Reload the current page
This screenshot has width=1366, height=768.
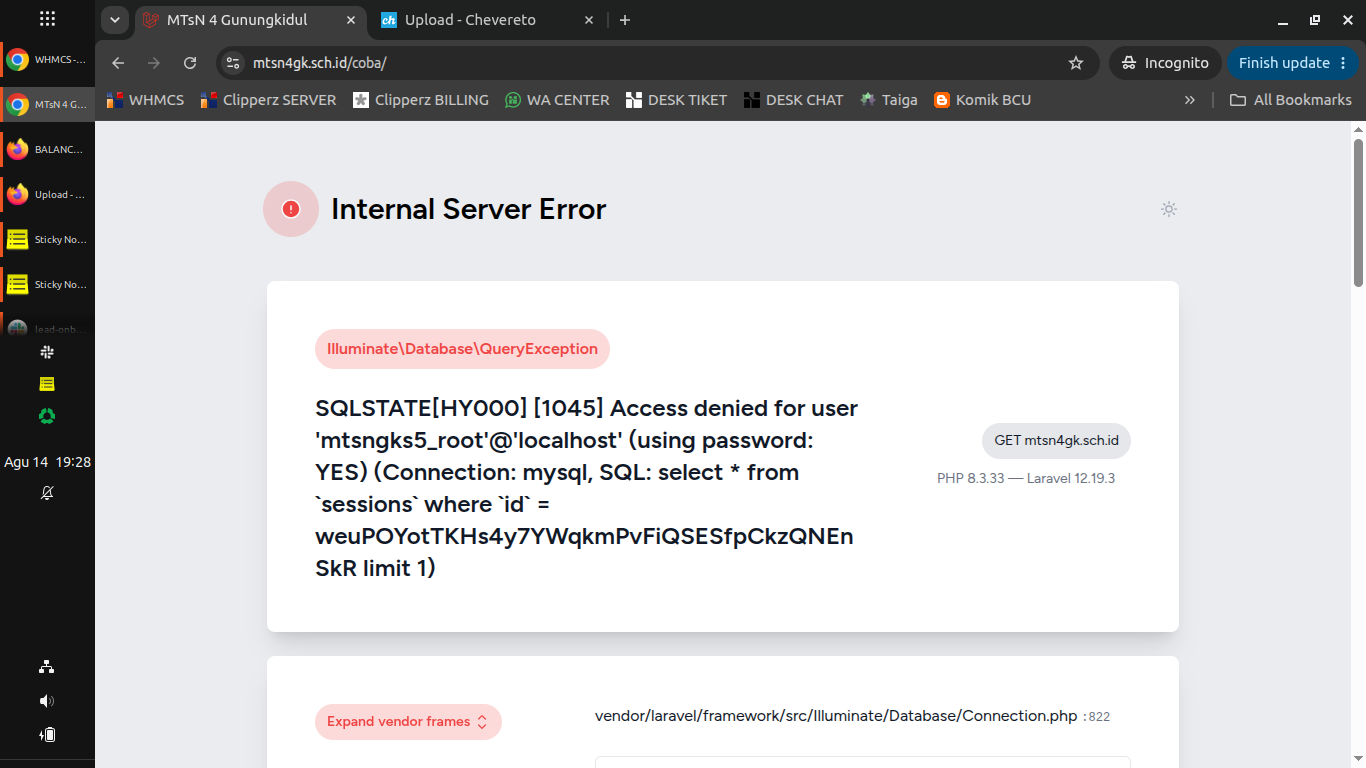(x=190, y=63)
